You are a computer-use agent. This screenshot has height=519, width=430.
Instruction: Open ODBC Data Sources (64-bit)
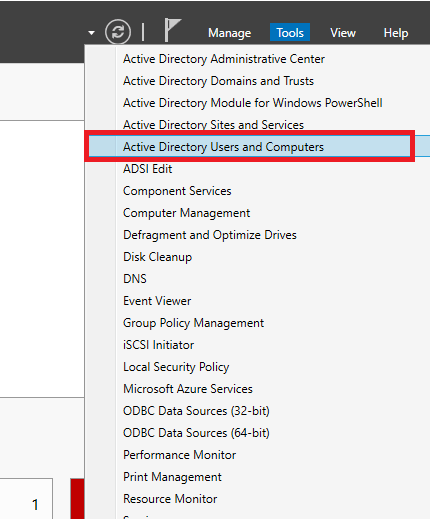(196, 433)
